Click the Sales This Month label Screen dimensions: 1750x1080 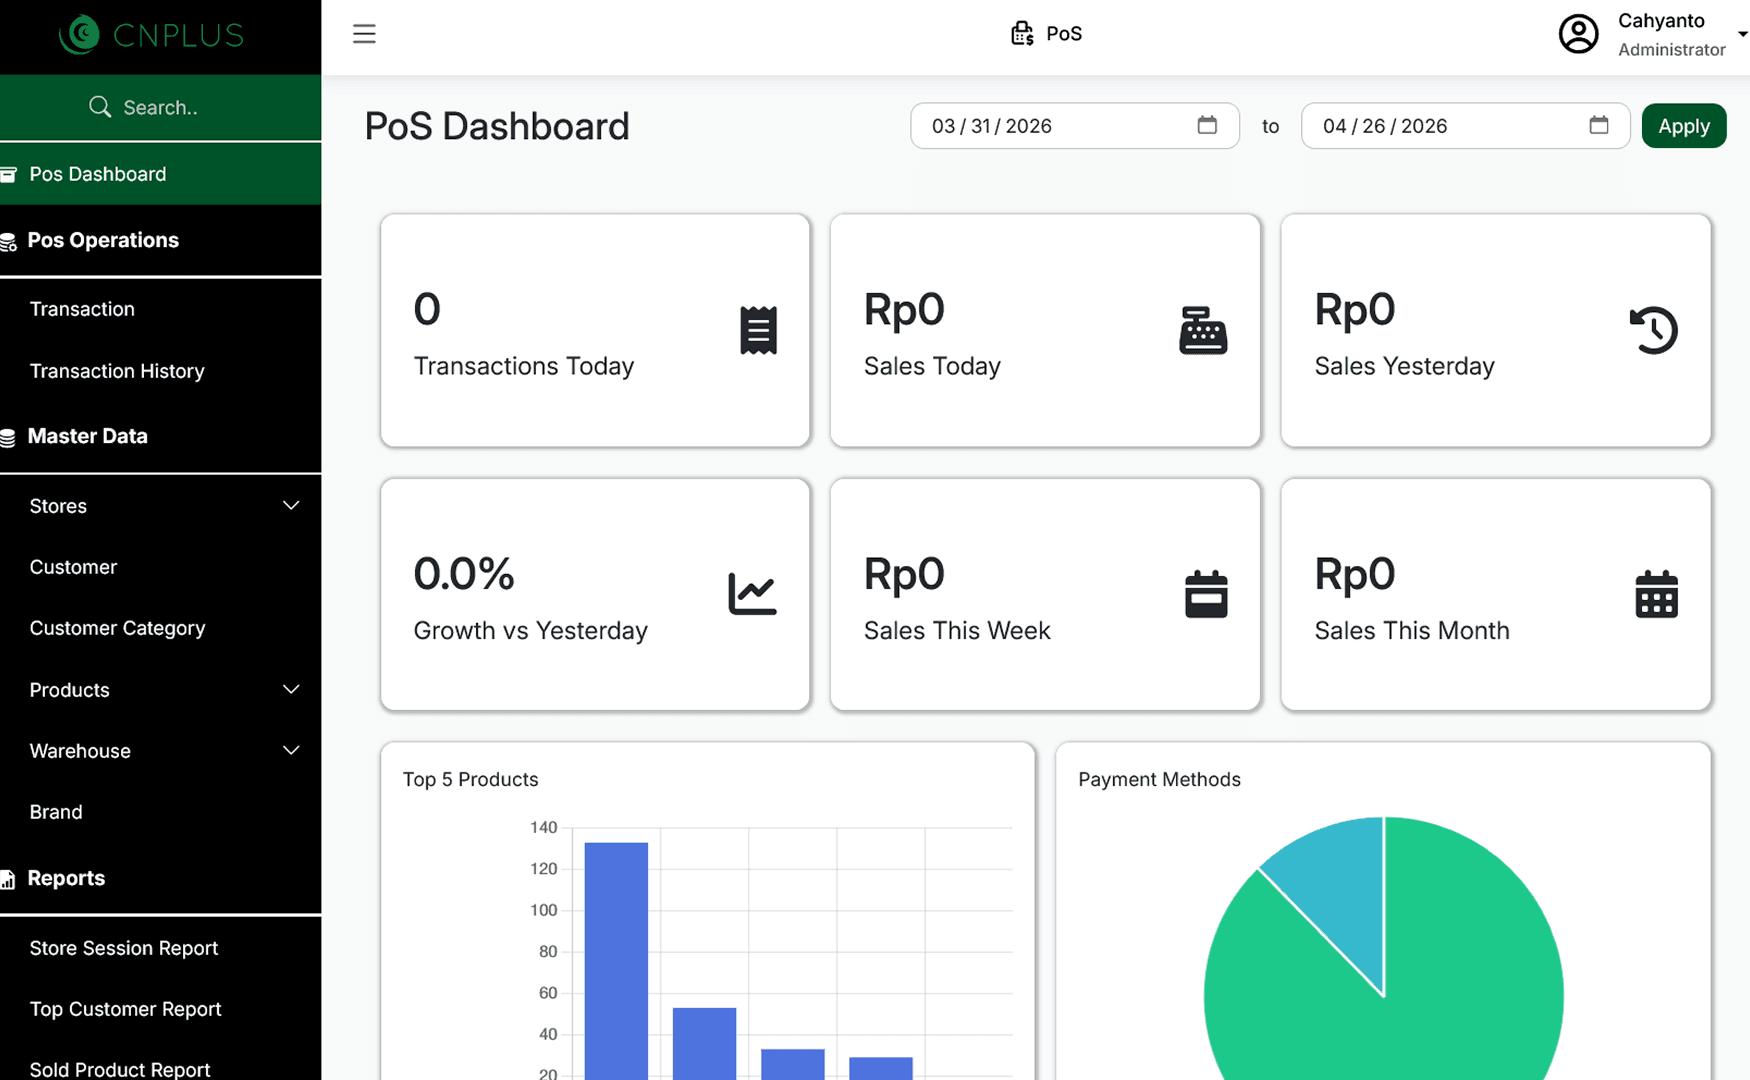click(x=1412, y=631)
